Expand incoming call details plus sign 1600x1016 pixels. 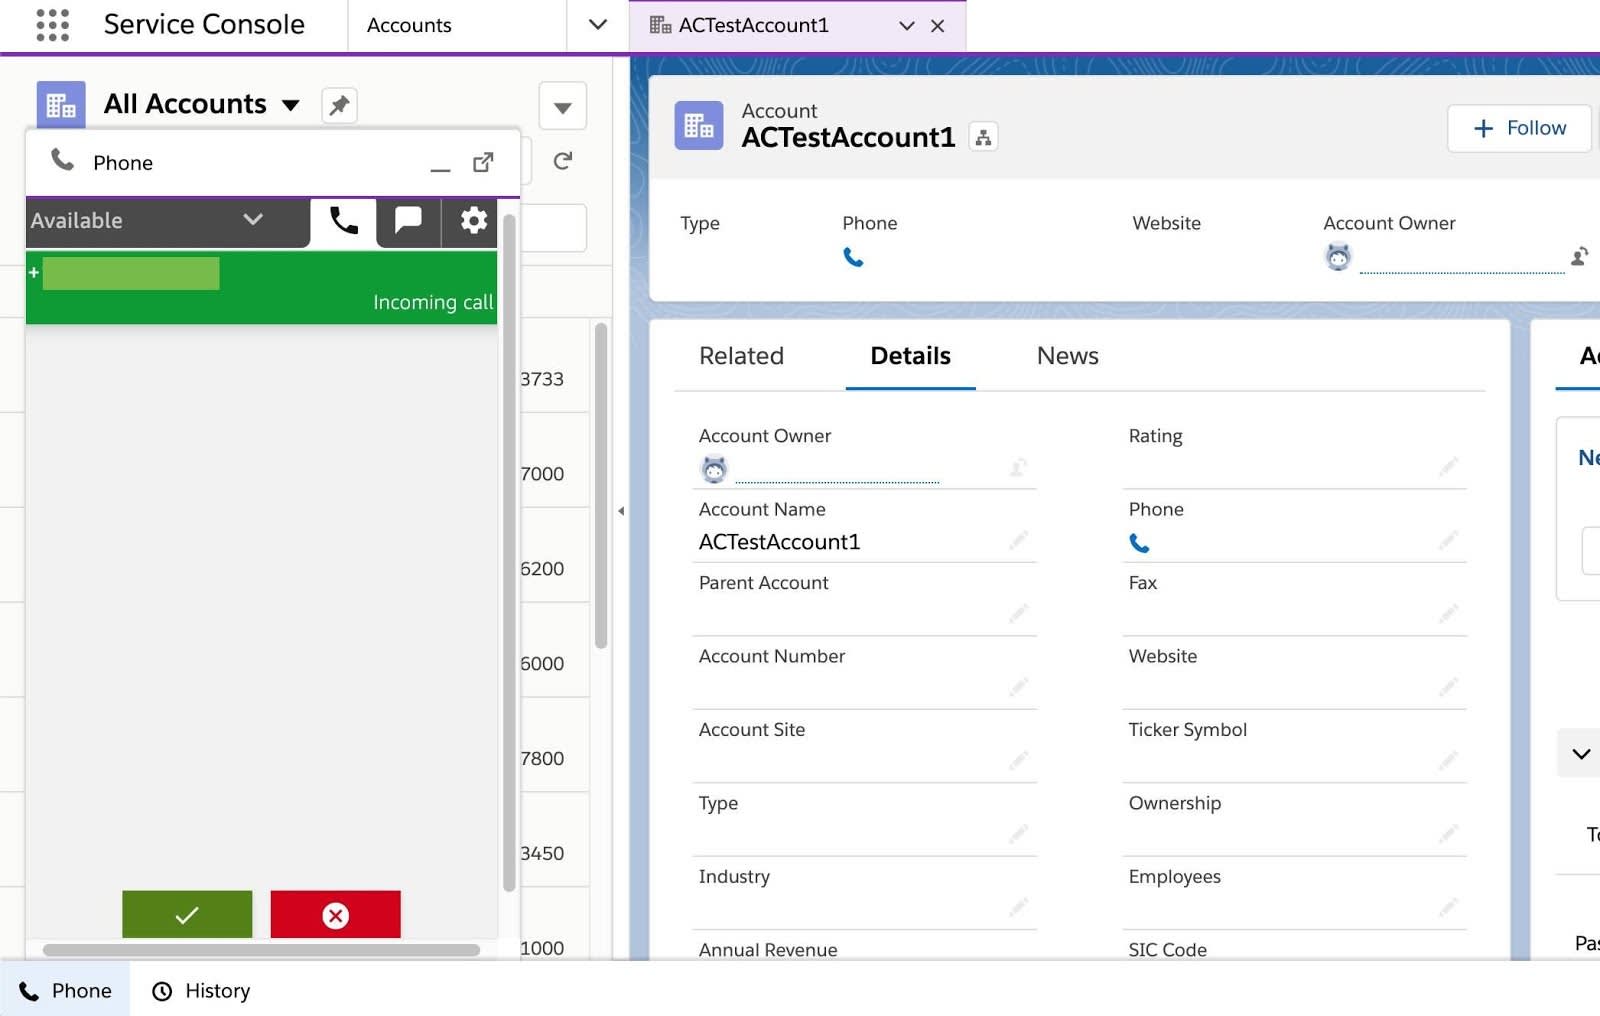33,273
